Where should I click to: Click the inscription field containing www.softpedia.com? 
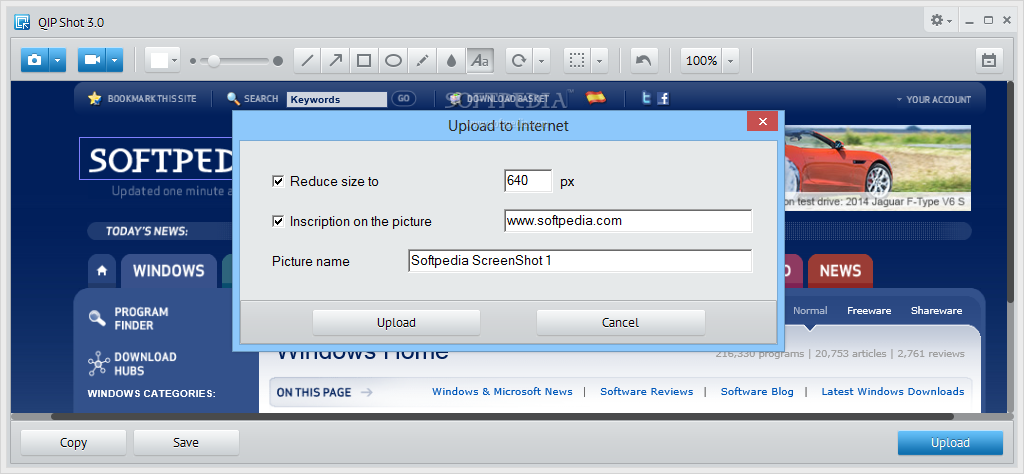628,221
